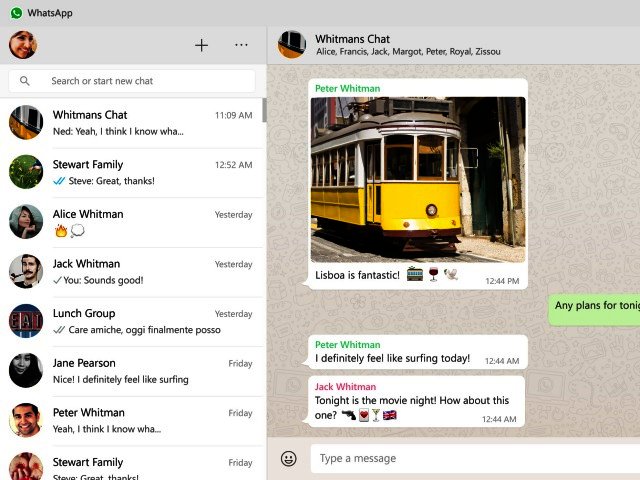Open the Lunch Group chat
Image resolution: width=640 pixels, height=480 pixels.
(x=133, y=322)
